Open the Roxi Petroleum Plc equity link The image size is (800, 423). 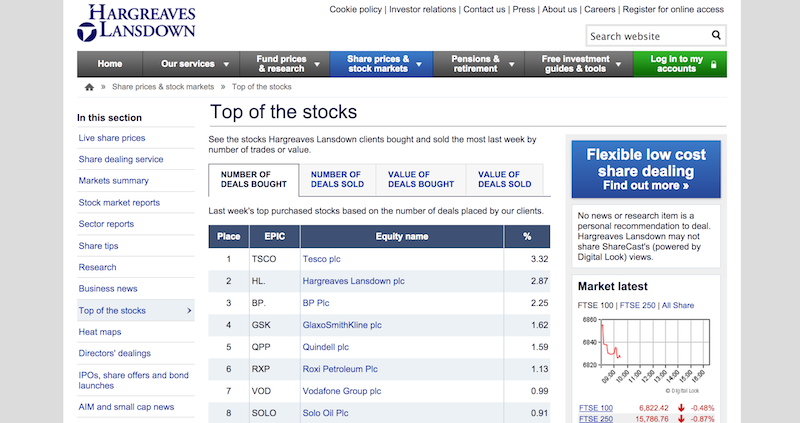[340, 369]
